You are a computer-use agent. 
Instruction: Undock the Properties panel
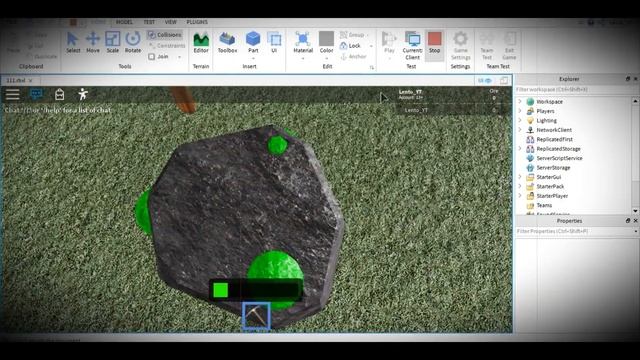coord(628,220)
